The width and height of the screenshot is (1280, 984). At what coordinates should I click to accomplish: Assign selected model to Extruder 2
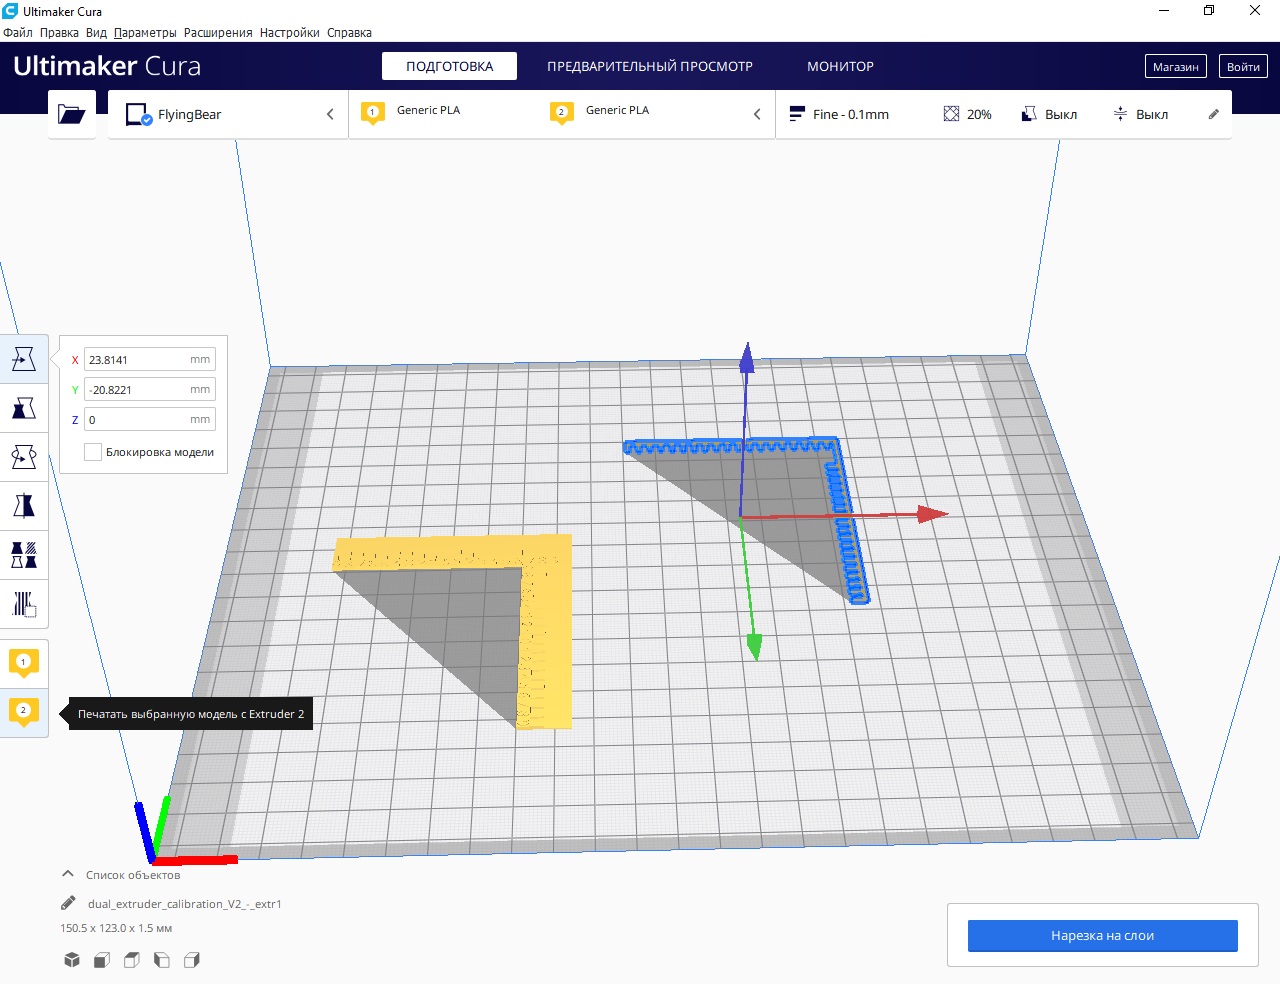pos(24,712)
